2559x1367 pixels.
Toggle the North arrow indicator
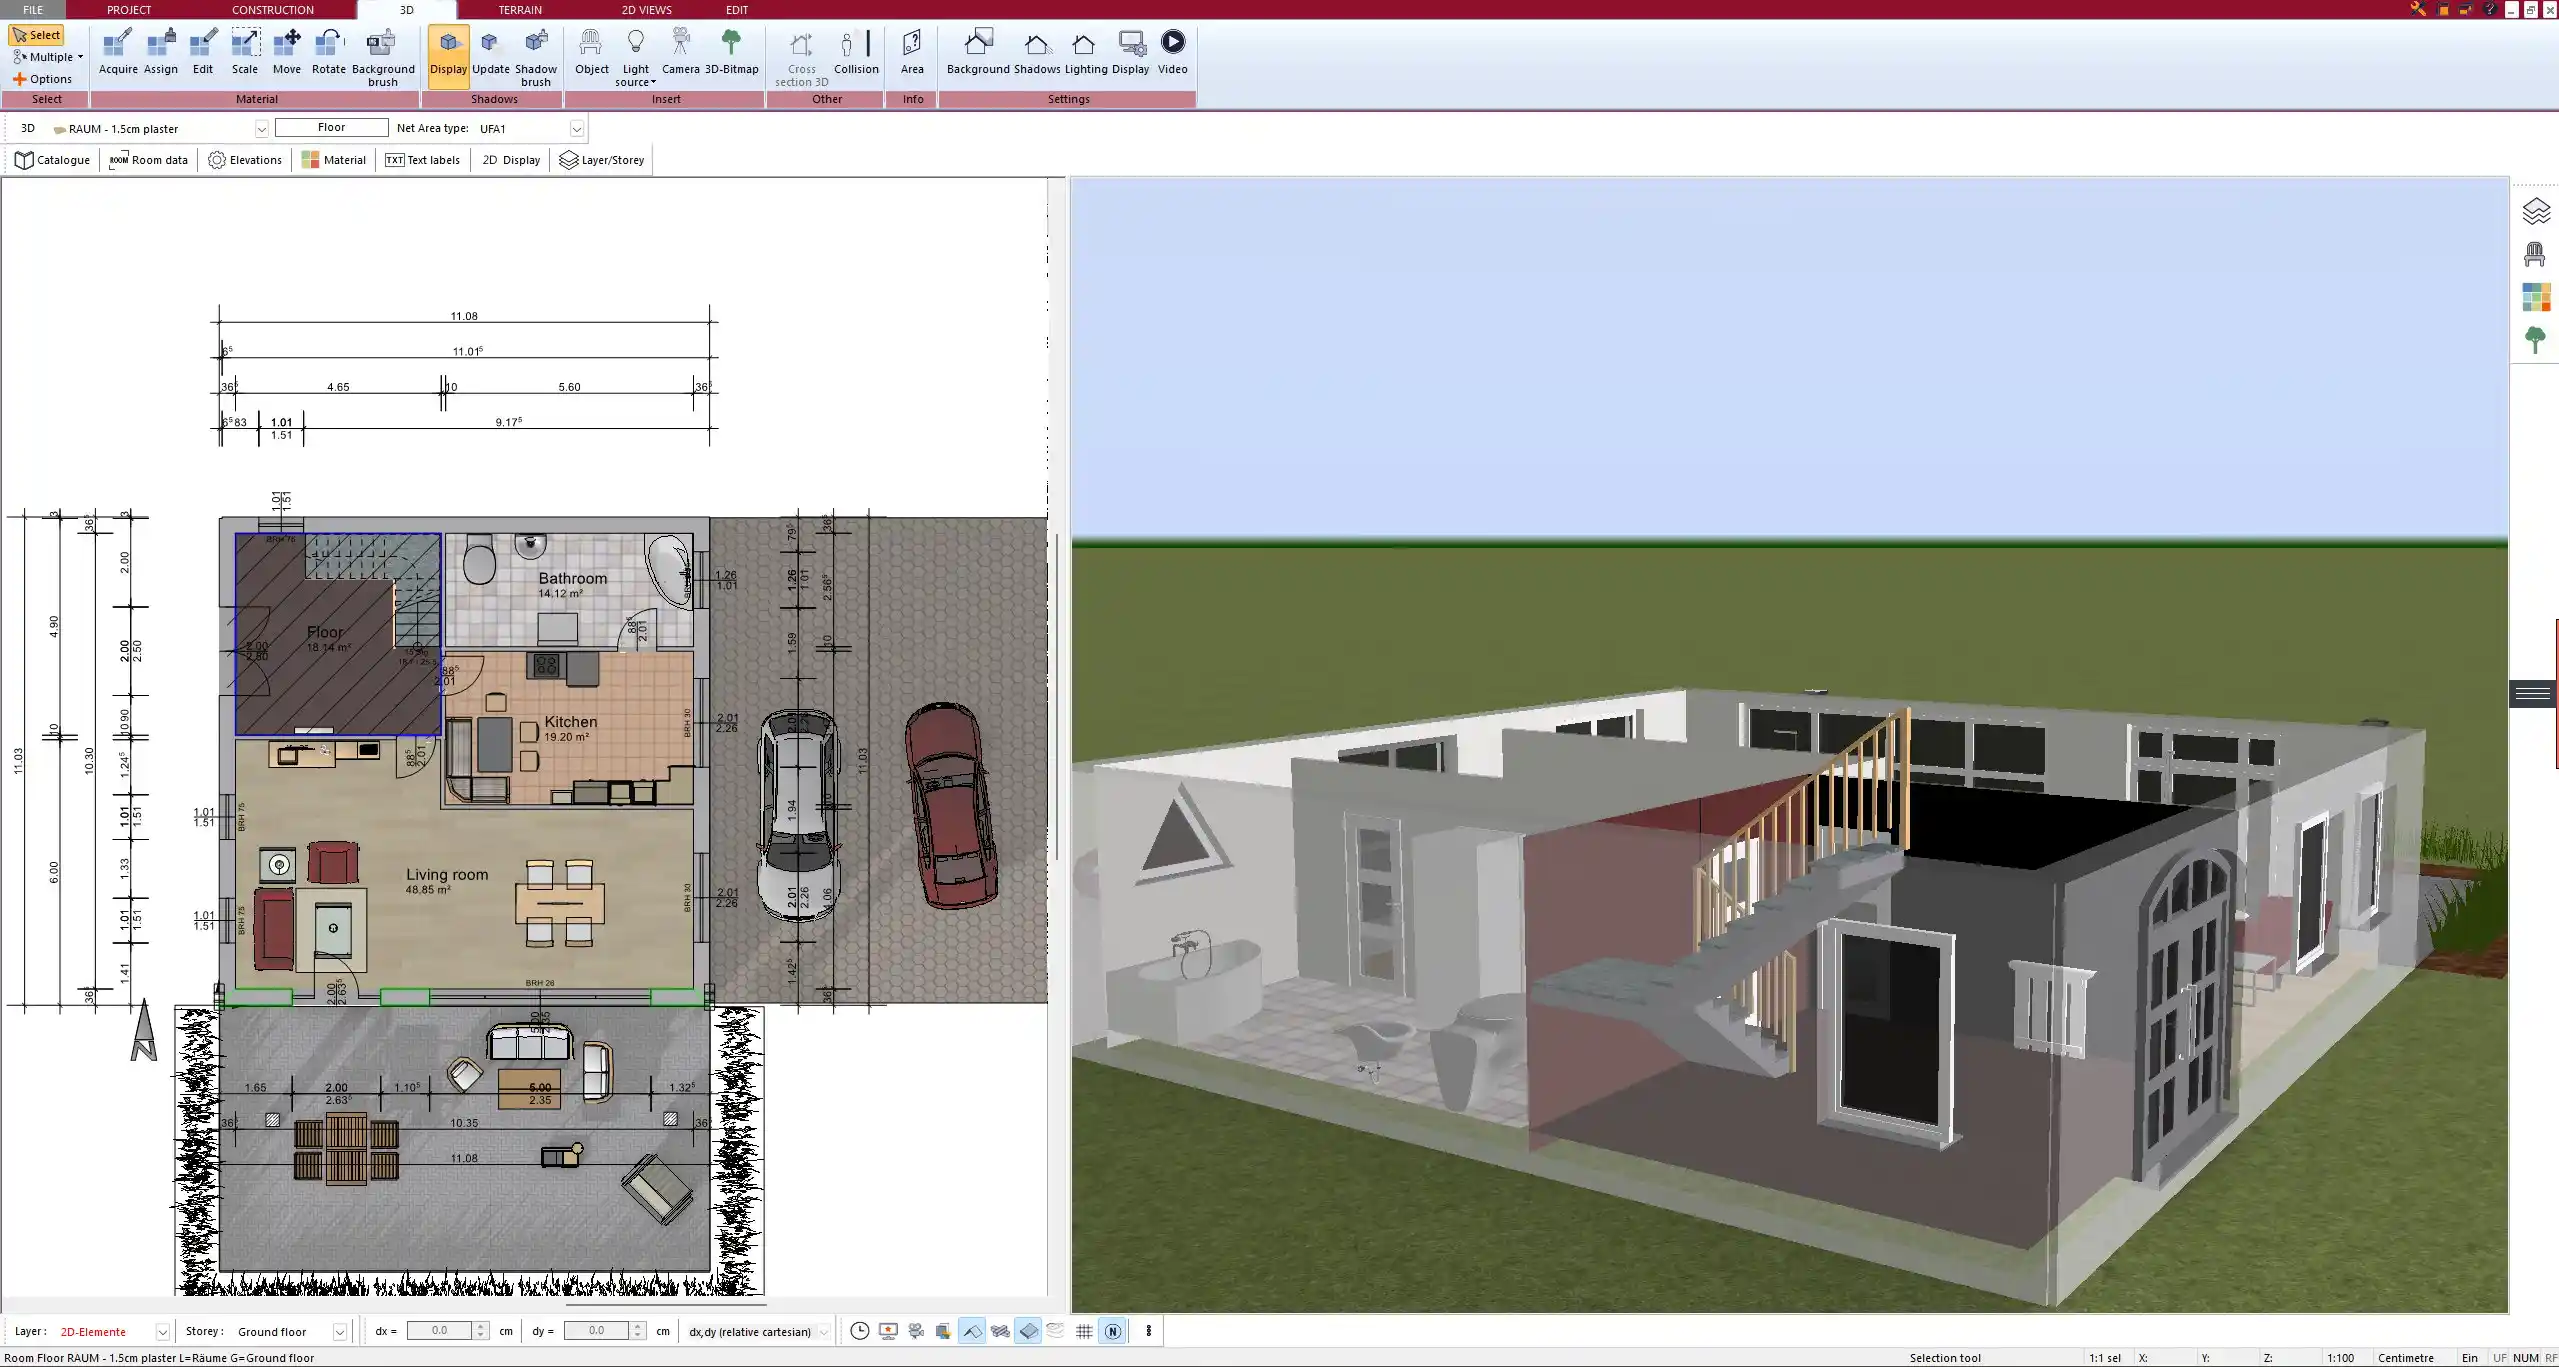(1112, 1331)
